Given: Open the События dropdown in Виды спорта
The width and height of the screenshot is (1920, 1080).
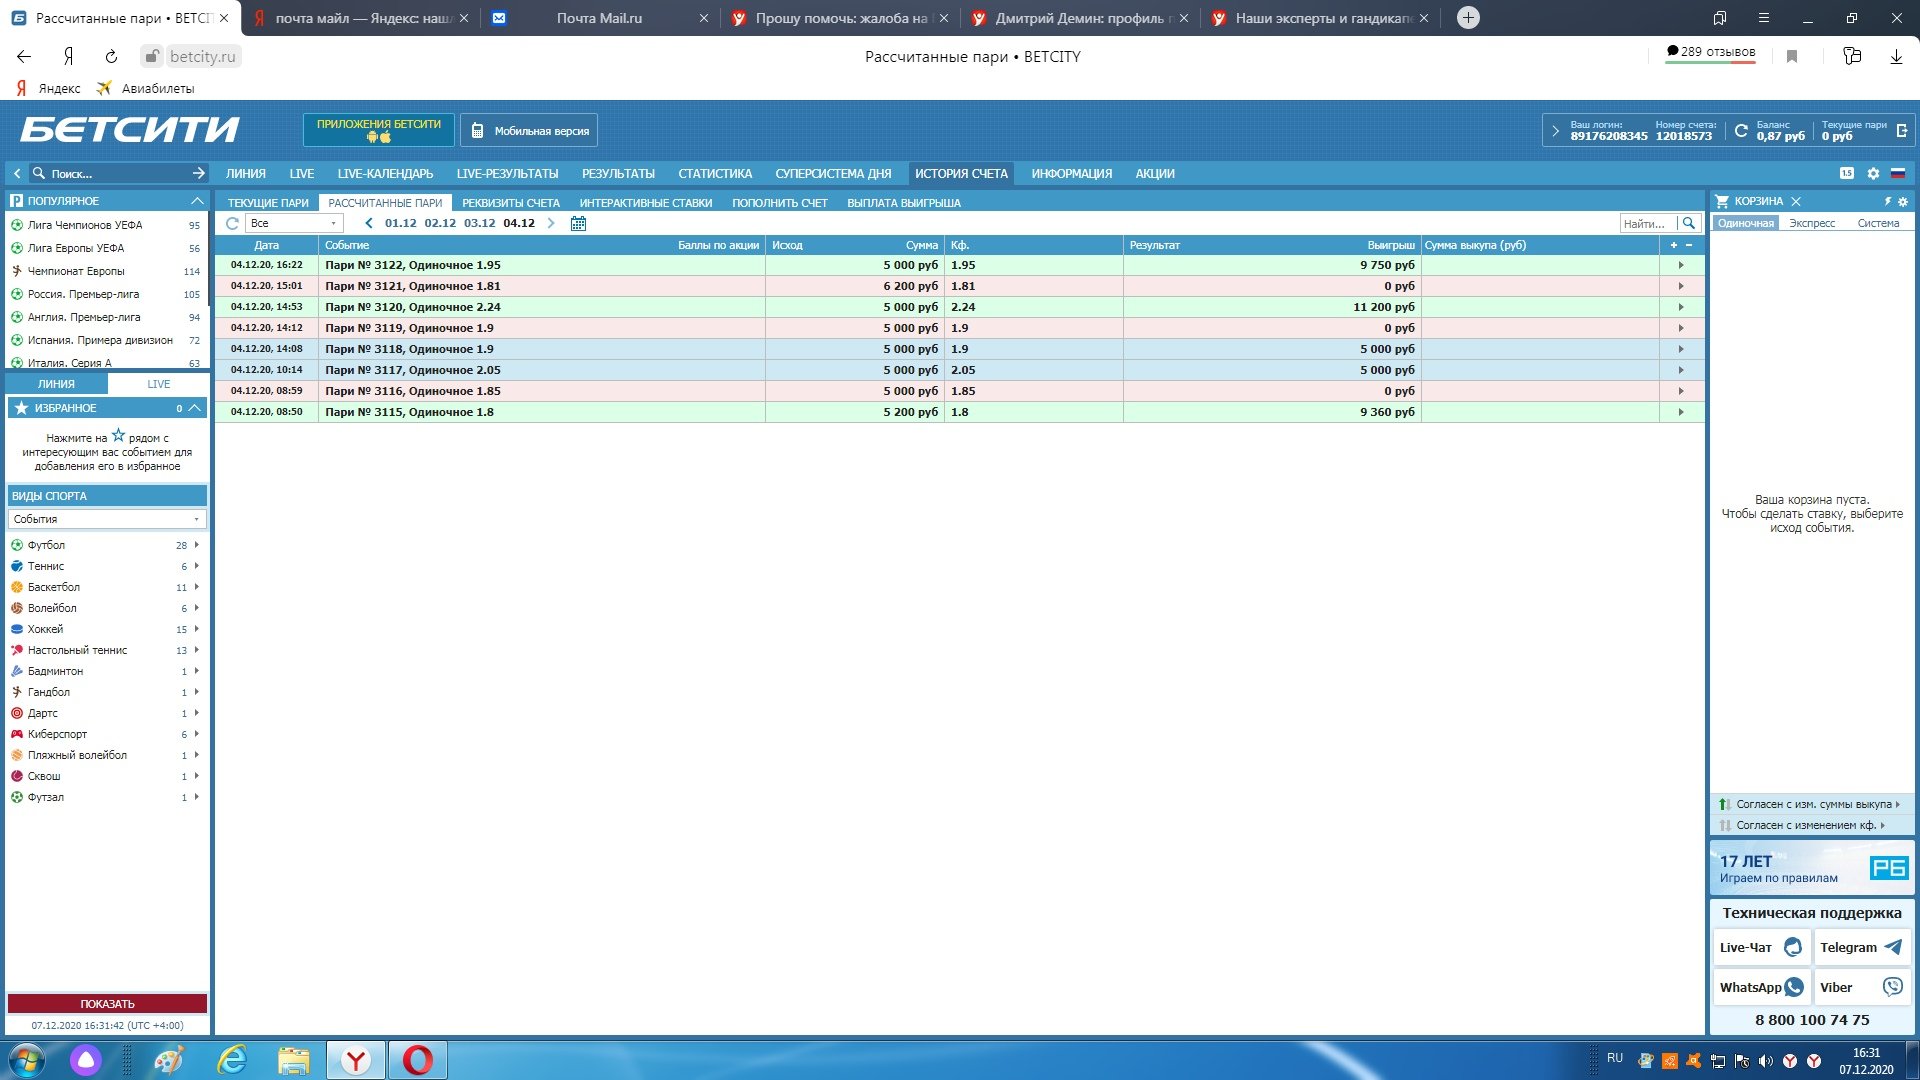Looking at the screenshot, I should pos(106,519).
